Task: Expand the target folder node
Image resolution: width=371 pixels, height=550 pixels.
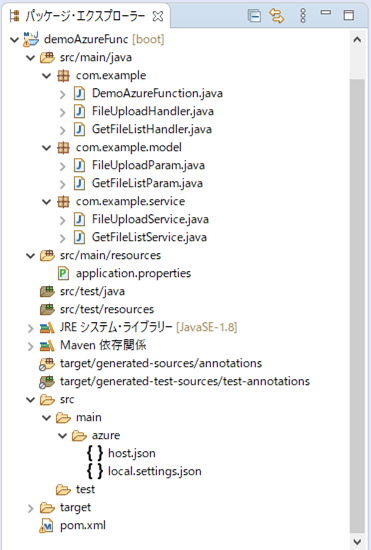Action: click(x=31, y=508)
